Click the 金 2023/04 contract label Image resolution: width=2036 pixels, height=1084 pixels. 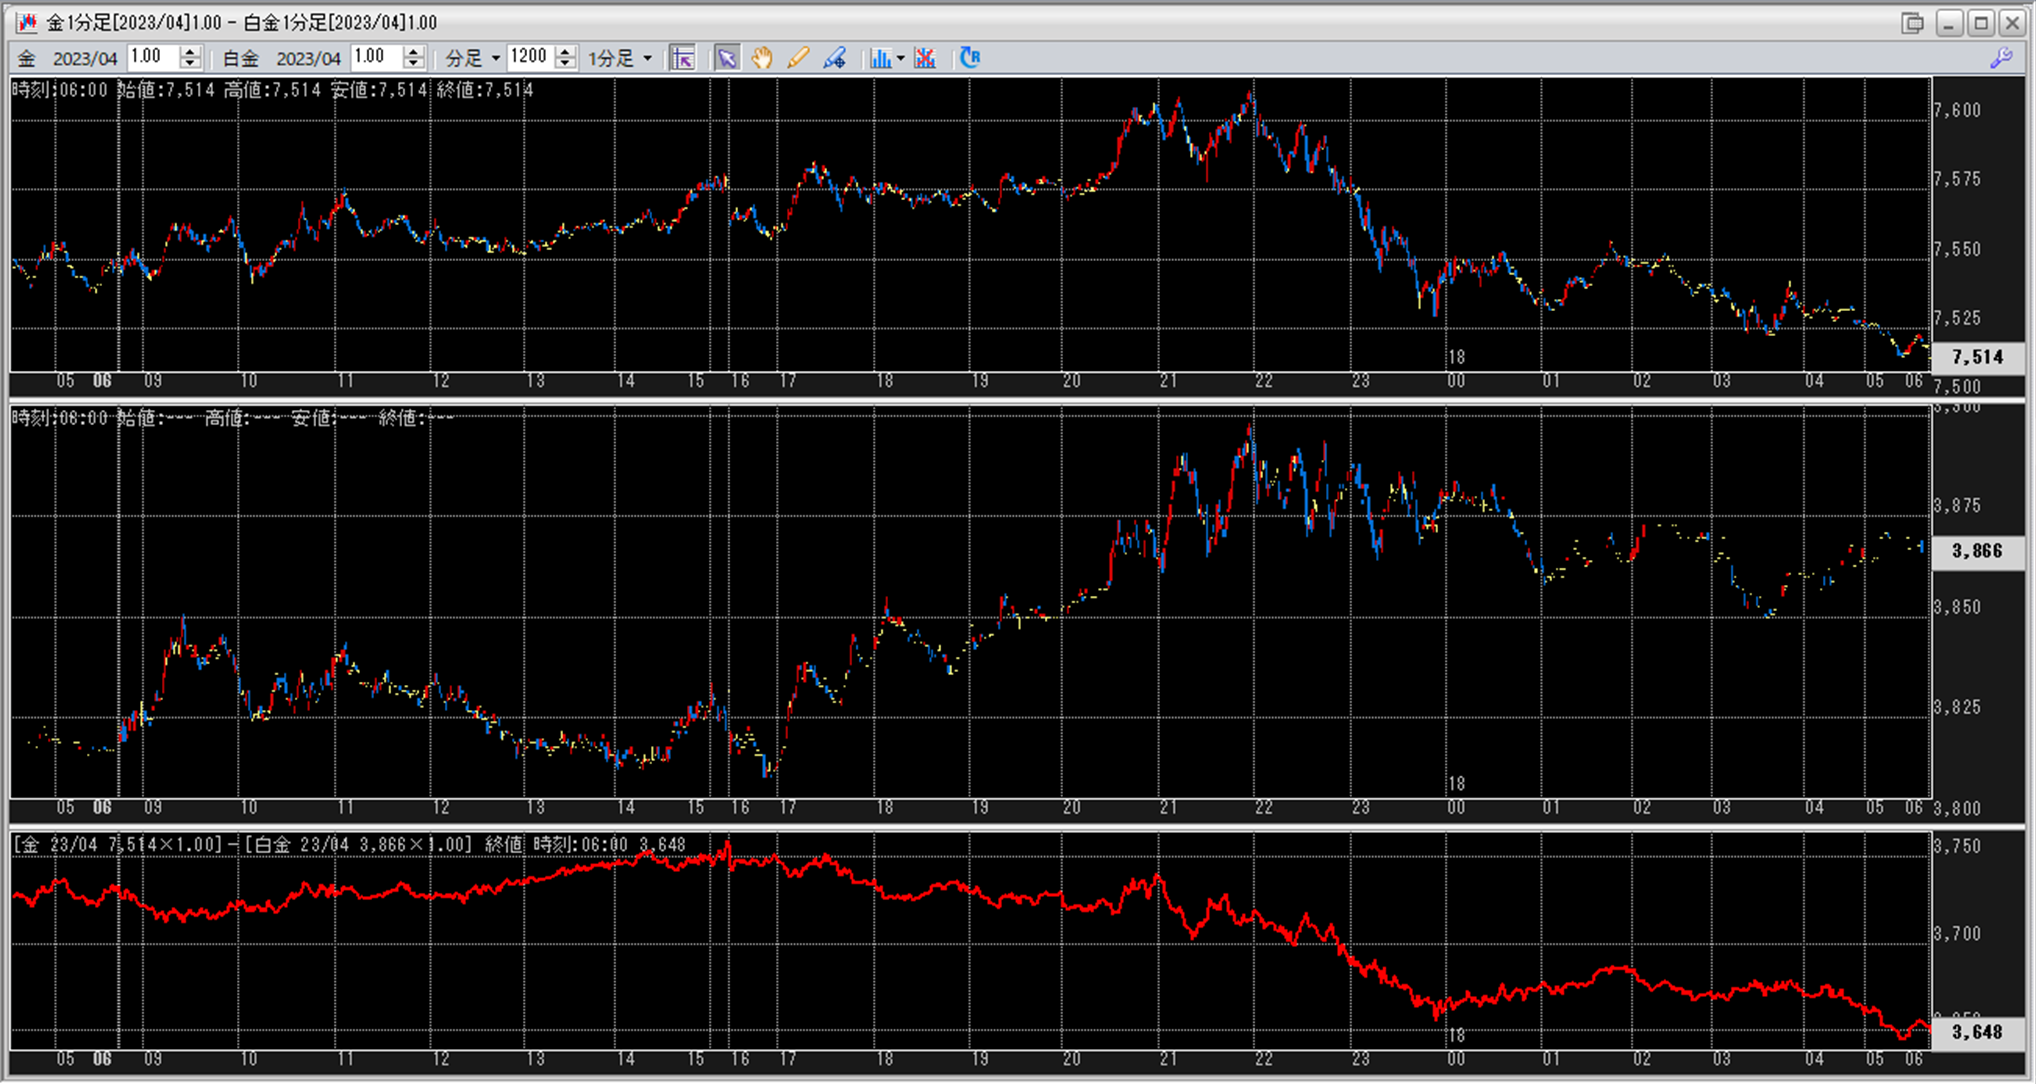click(68, 58)
